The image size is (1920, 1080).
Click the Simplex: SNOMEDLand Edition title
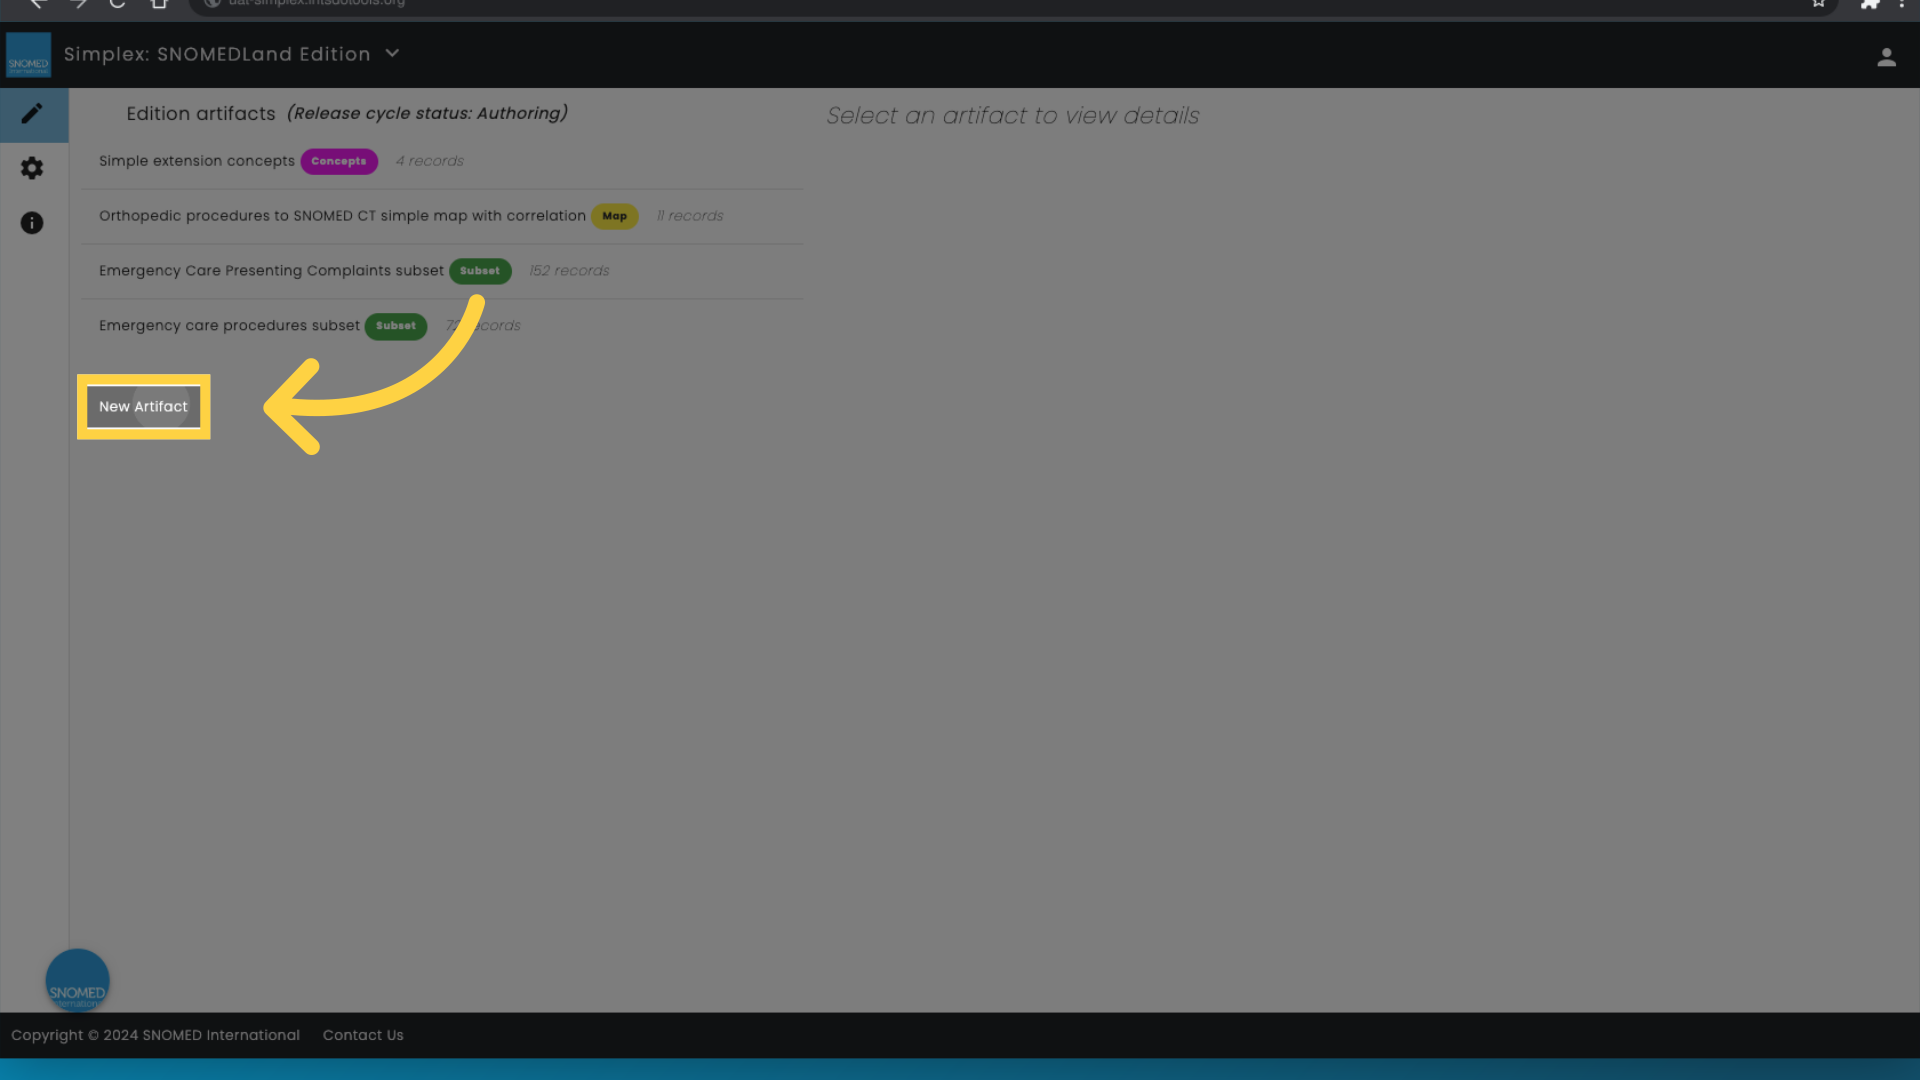217,54
